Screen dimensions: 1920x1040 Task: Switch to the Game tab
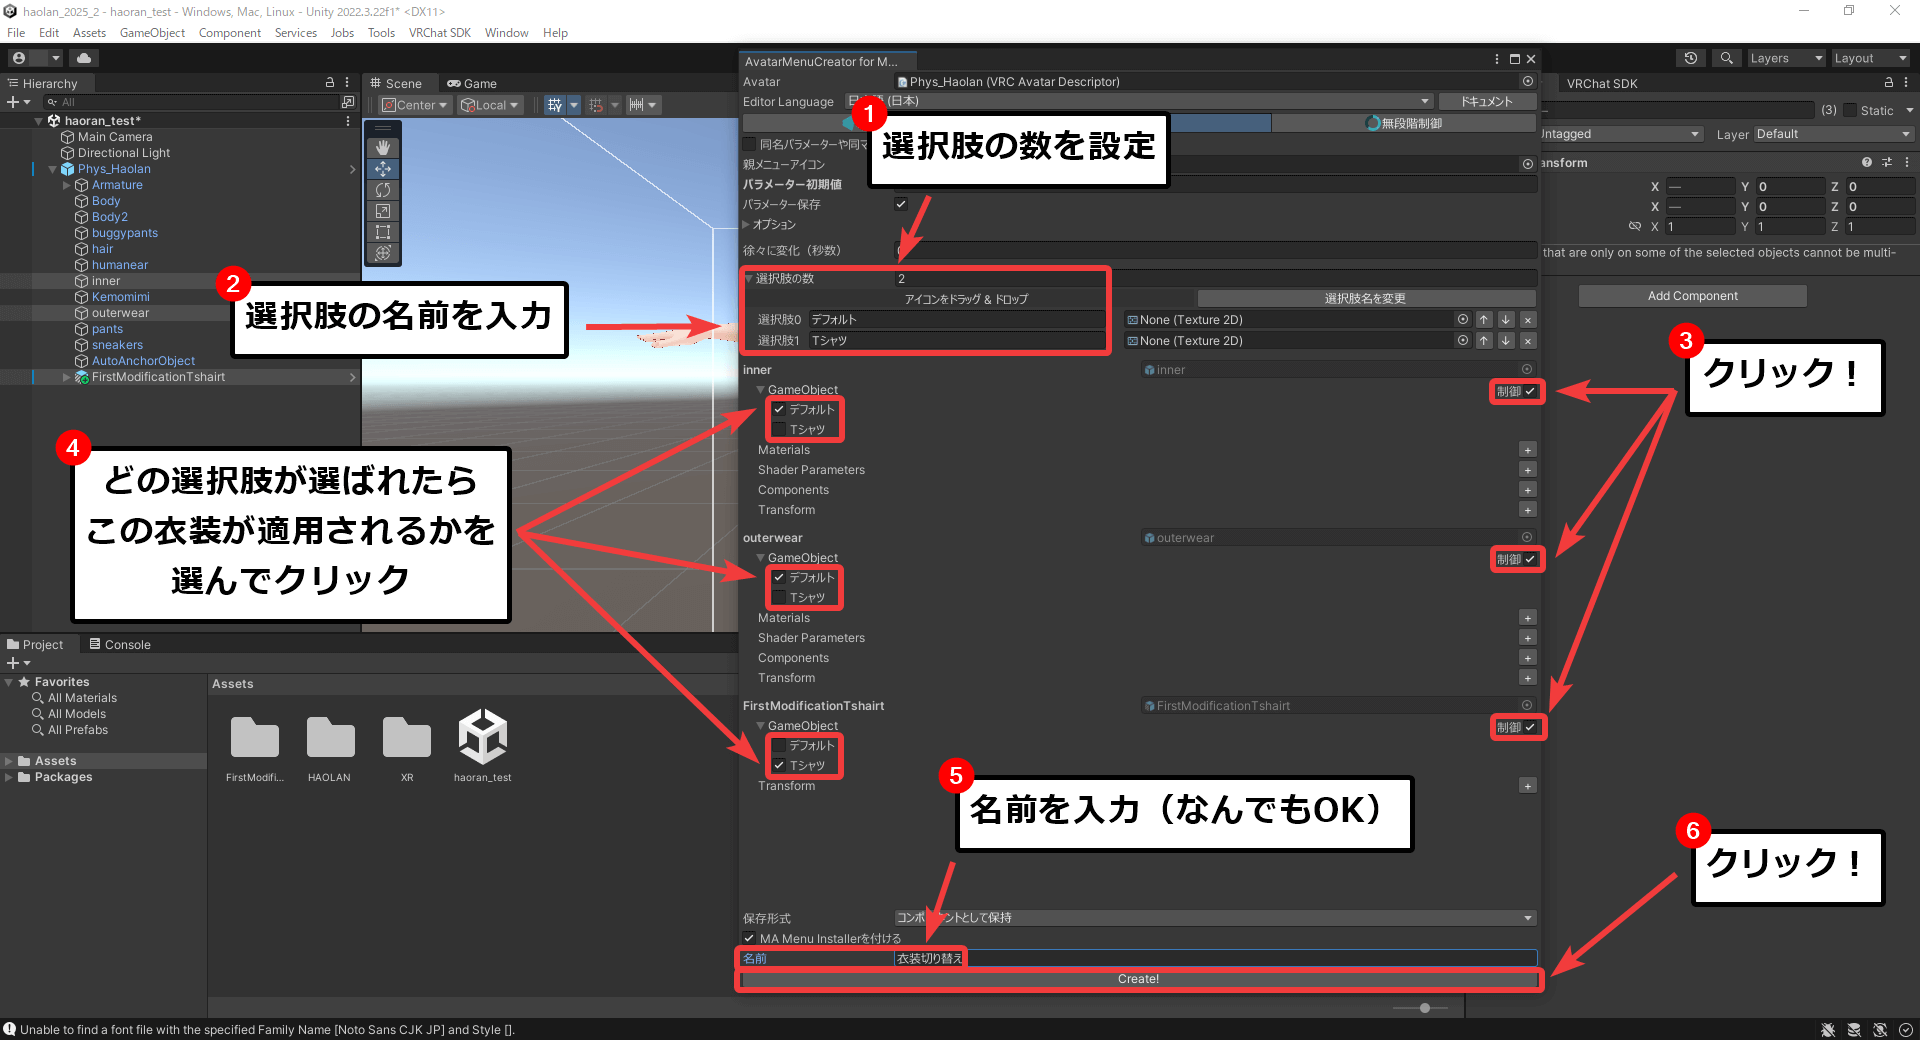[471, 83]
